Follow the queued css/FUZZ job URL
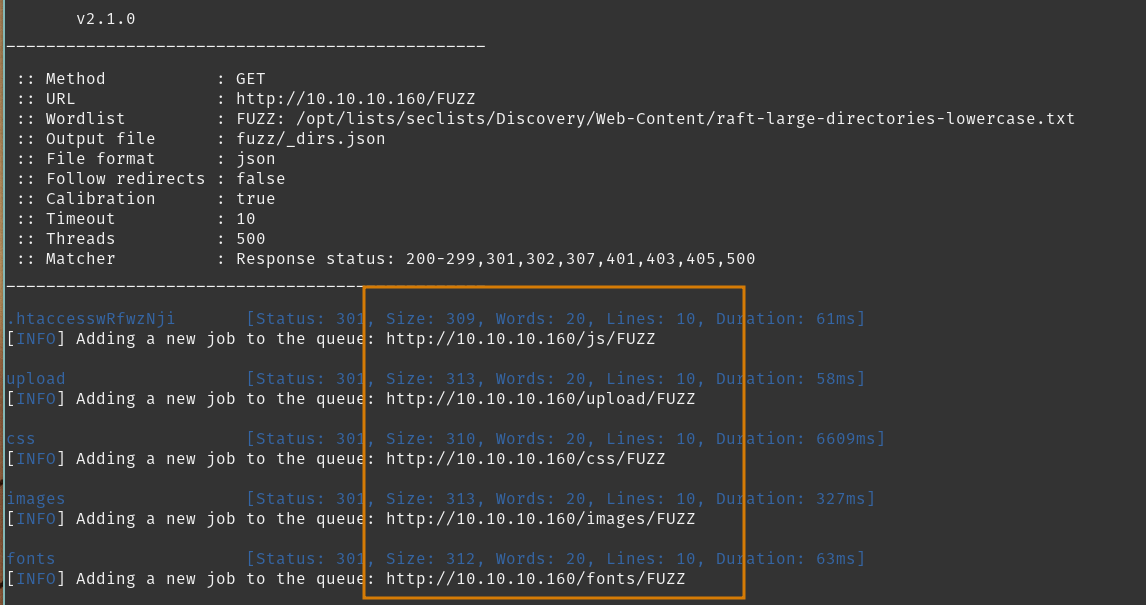Screen dimensions: 1146x605 point(525,459)
